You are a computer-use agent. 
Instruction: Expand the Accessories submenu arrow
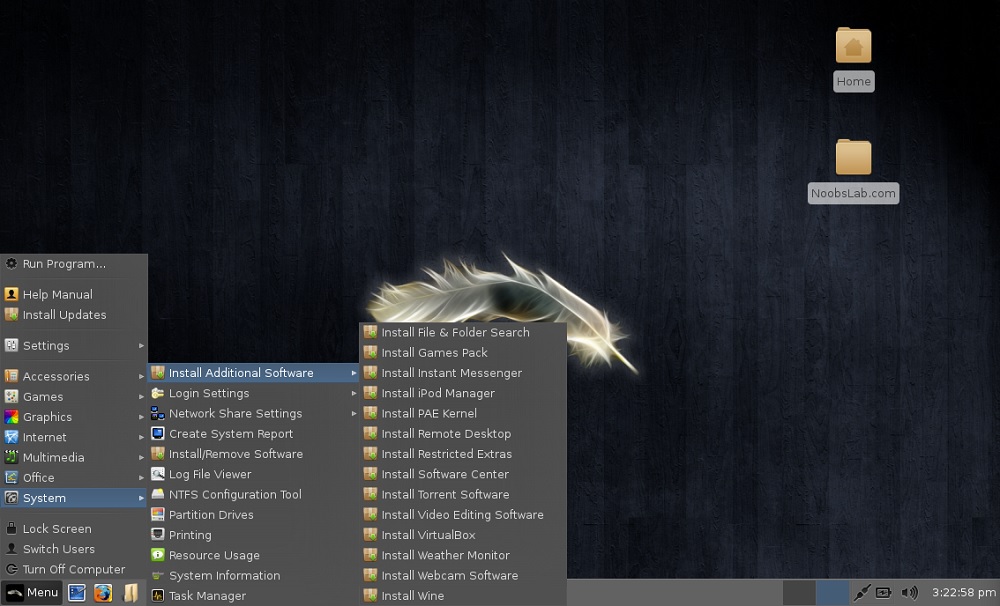coord(141,376)
